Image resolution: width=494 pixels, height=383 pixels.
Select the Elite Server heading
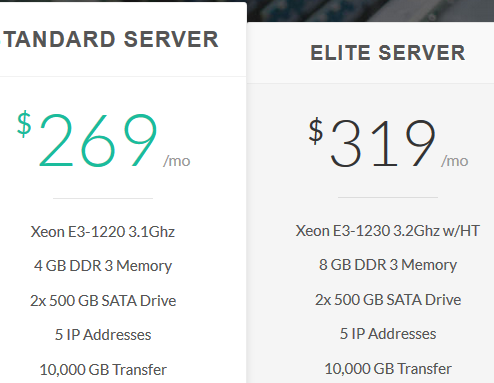coord(388,53)
